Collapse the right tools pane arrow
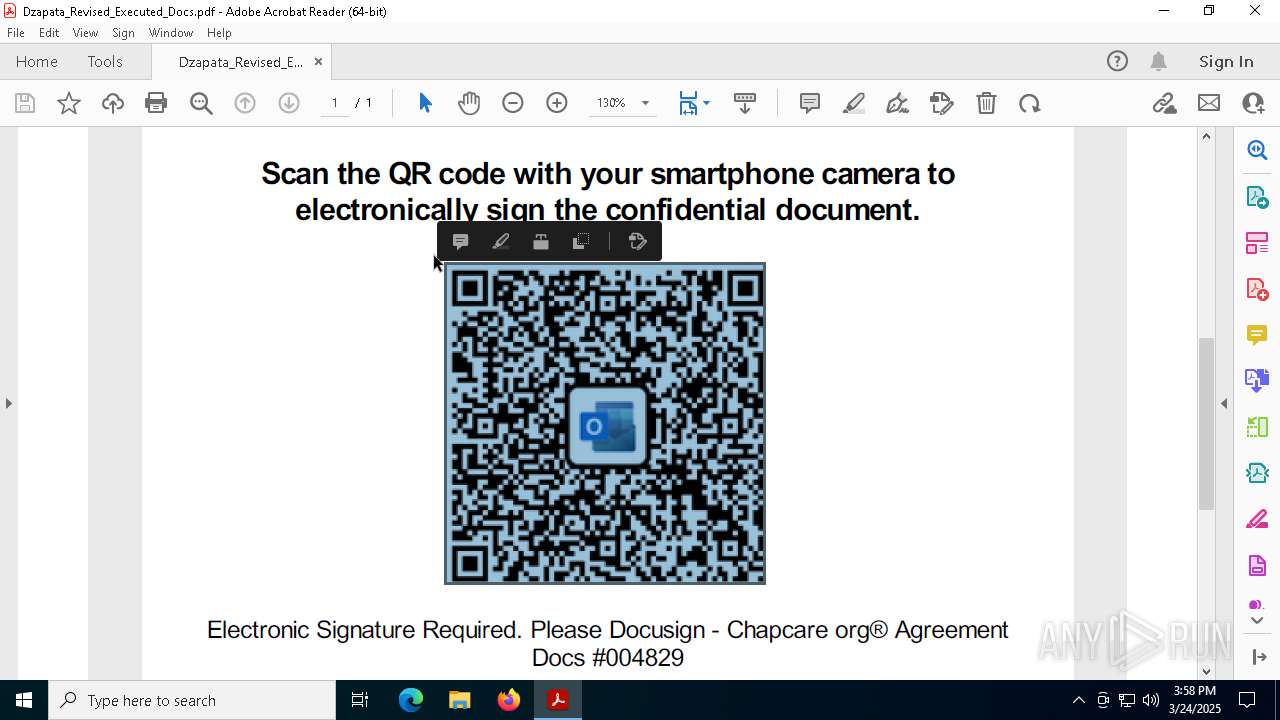This screenshot has height=720, width=1280. [x=1224, y=403]
